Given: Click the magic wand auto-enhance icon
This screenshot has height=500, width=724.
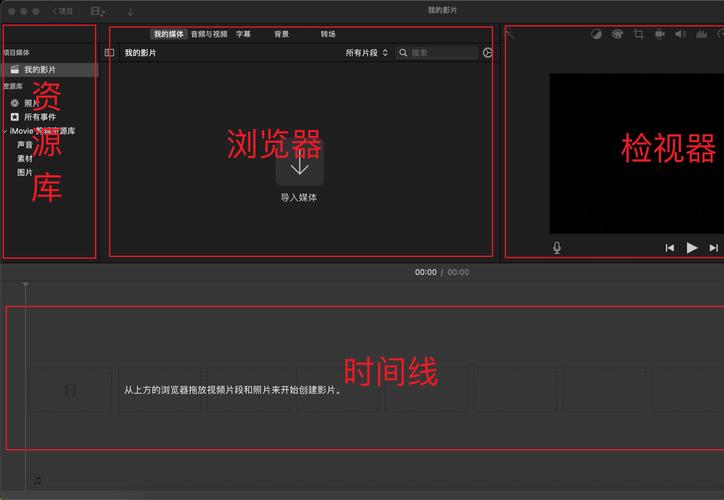Looking at the screenshot, I should (x=509, y=34).
